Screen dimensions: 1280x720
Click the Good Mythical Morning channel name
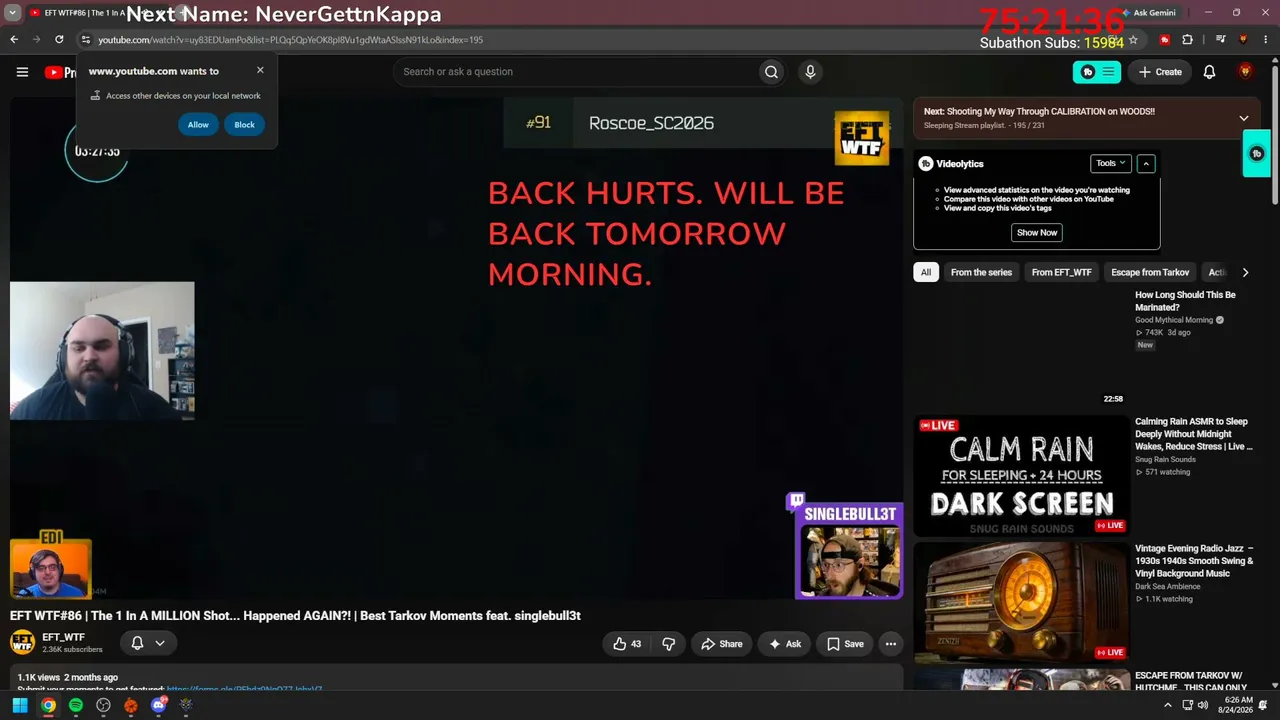click(x=1174, y=320)
